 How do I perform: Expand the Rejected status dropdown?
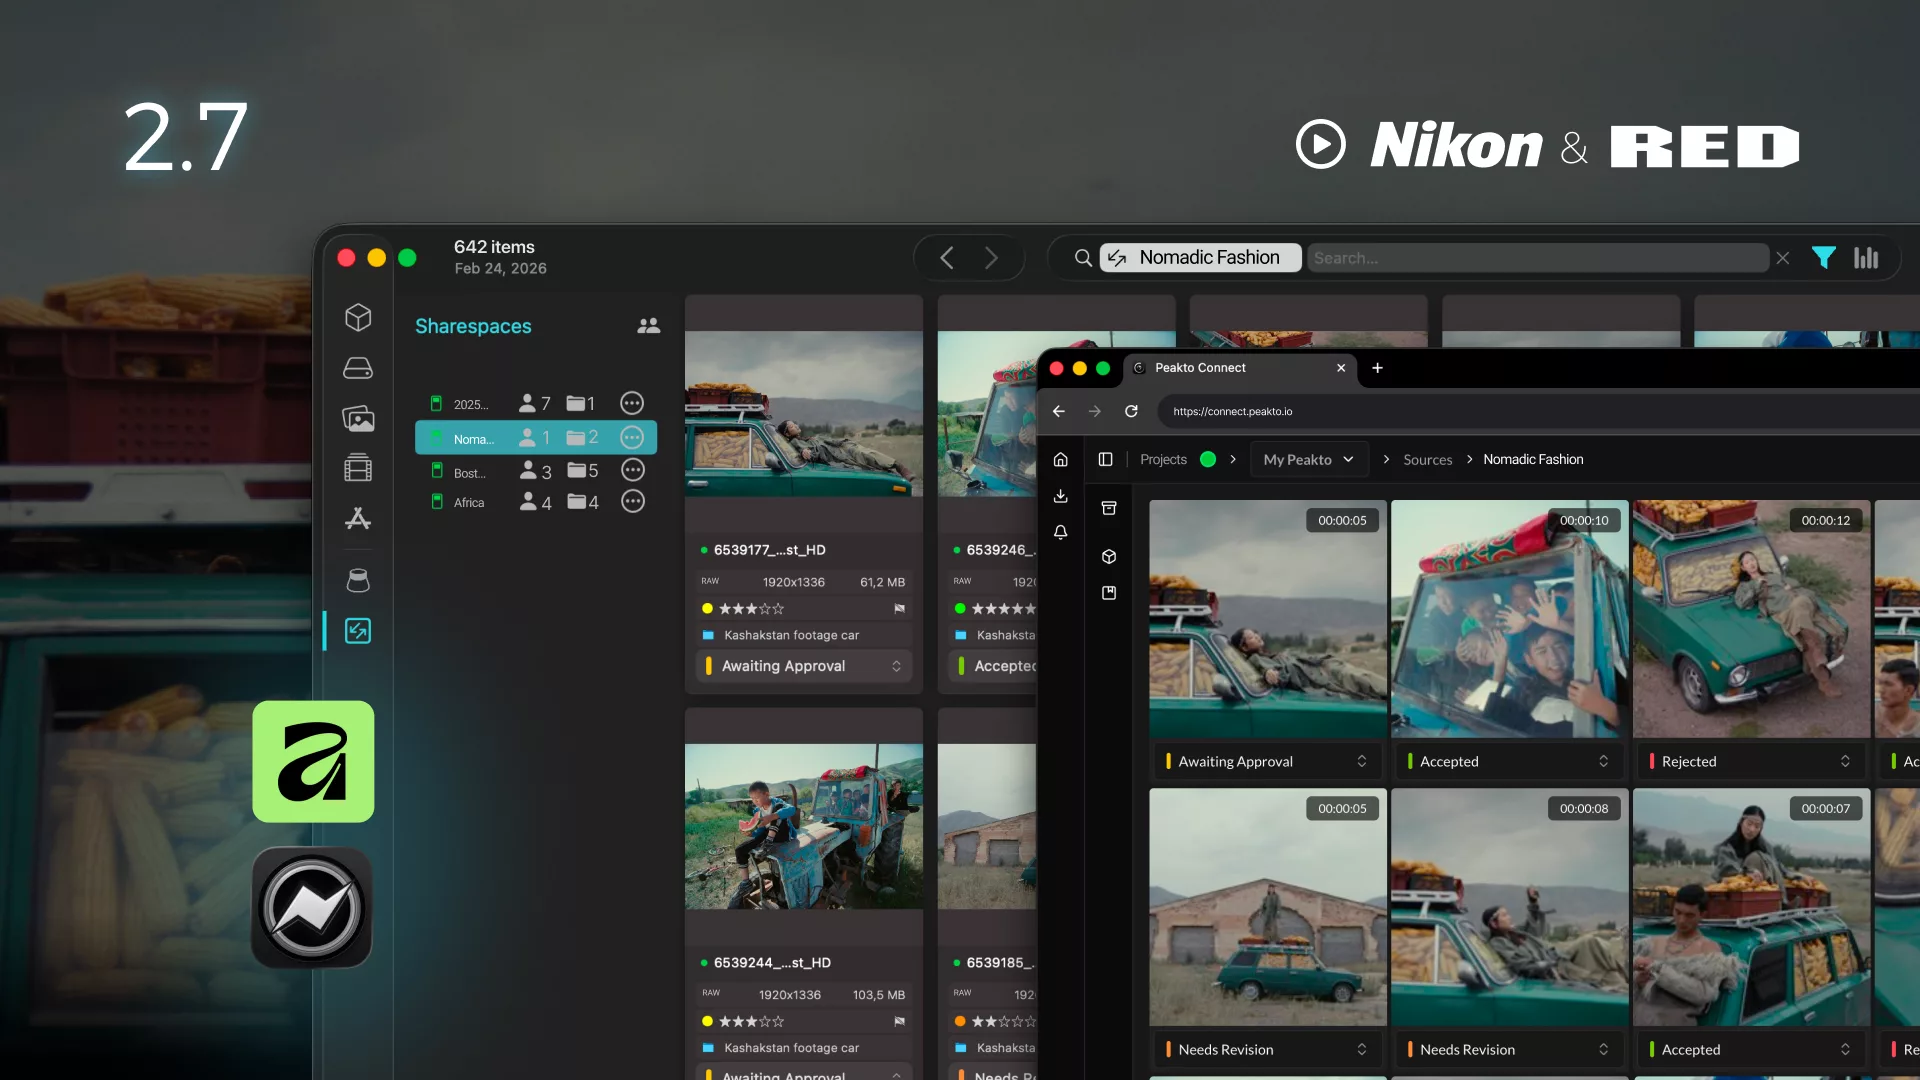(x=1750, y=761)
